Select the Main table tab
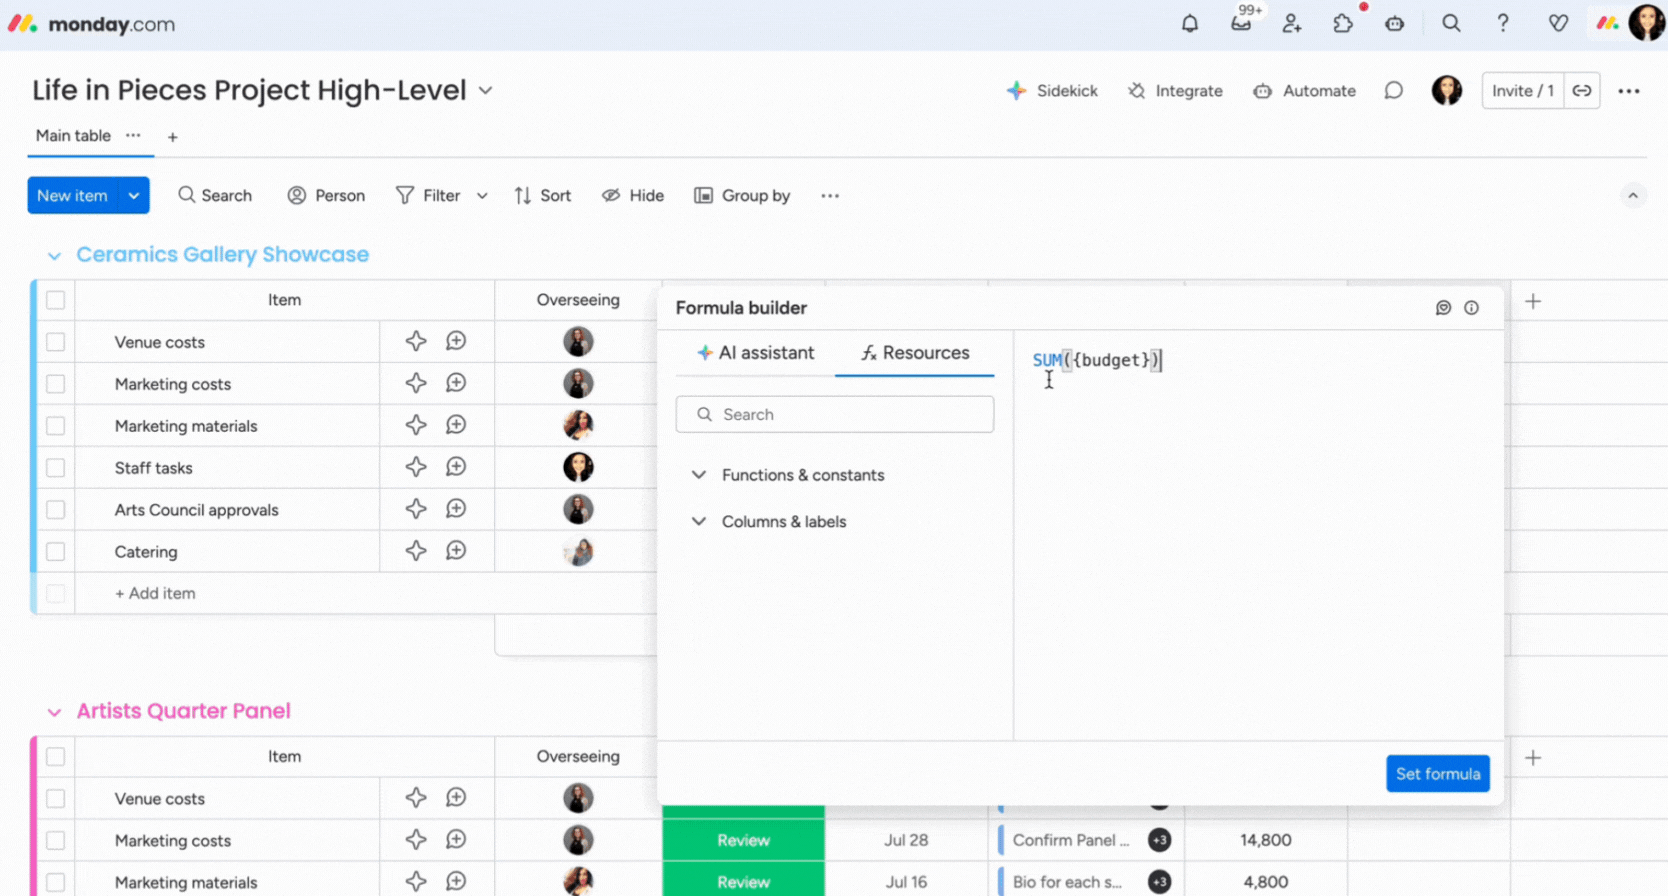1668x896 pixels. 73,136
